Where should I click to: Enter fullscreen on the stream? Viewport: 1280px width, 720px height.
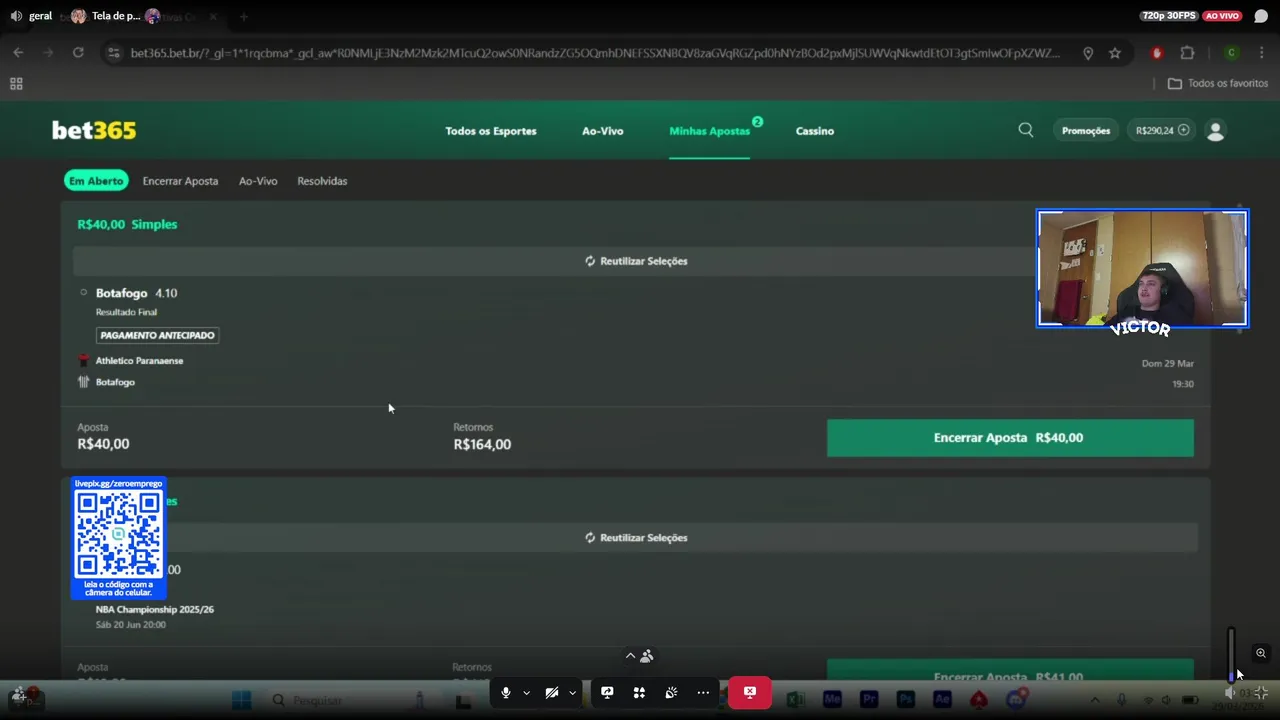click(1261, 693)
